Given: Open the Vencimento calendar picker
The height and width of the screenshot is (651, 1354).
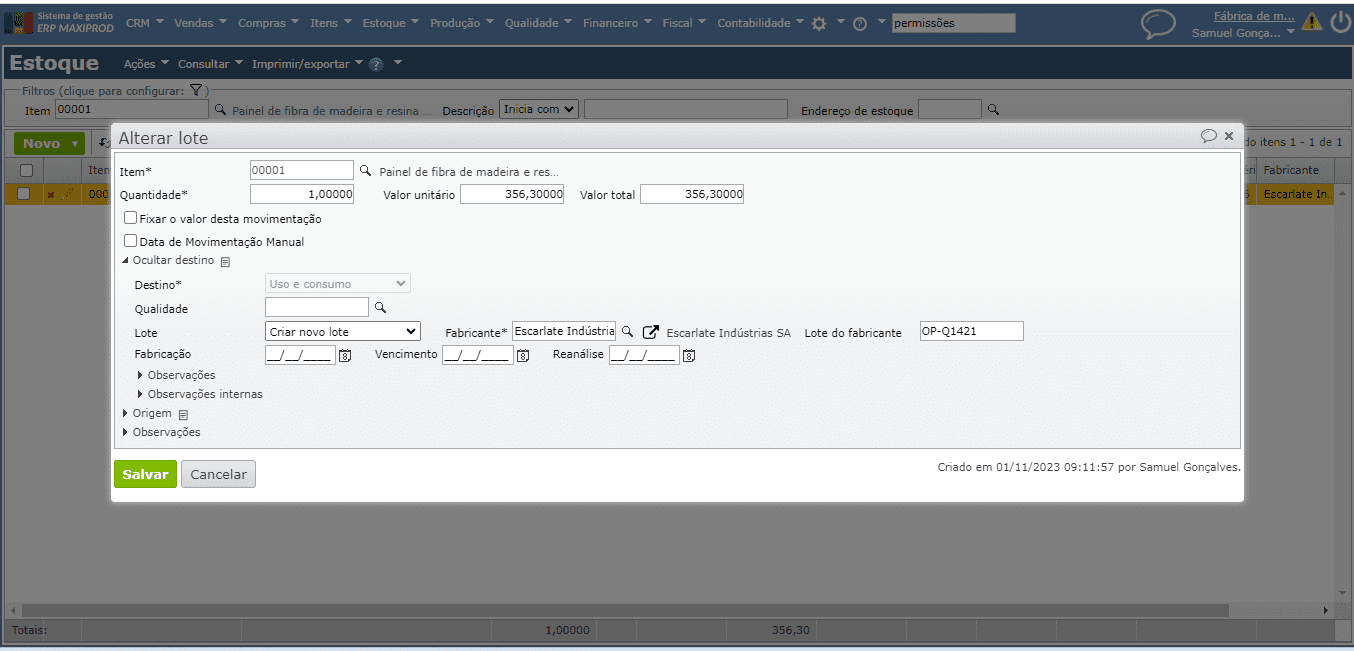Looking at the screenshot, I should pyautogui.click(x=523, y=355).
